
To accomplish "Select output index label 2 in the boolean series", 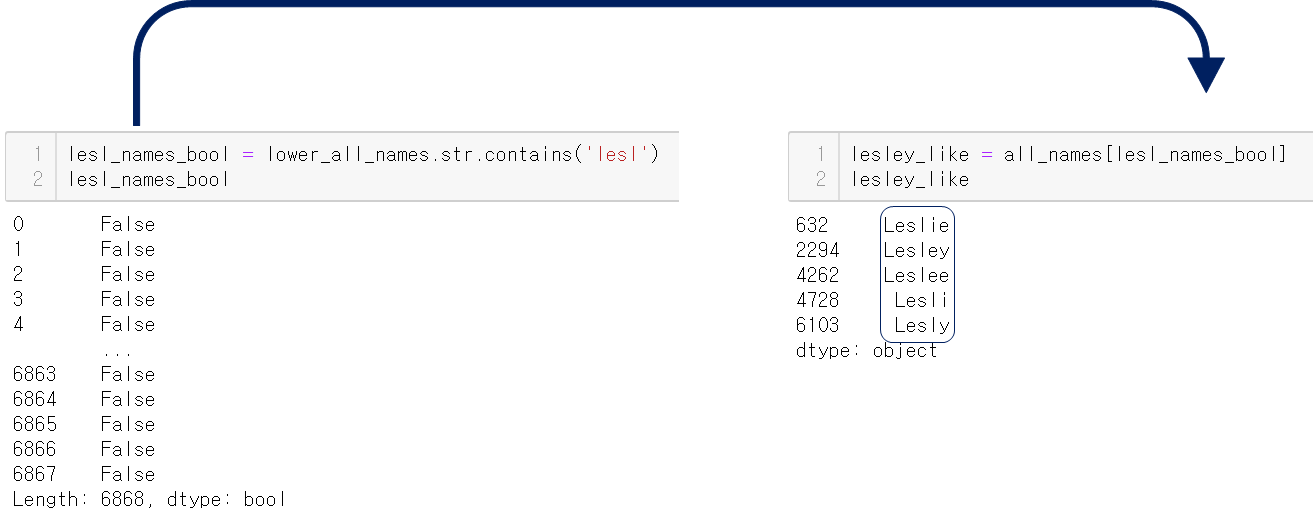I will click(x=19, y=274).
